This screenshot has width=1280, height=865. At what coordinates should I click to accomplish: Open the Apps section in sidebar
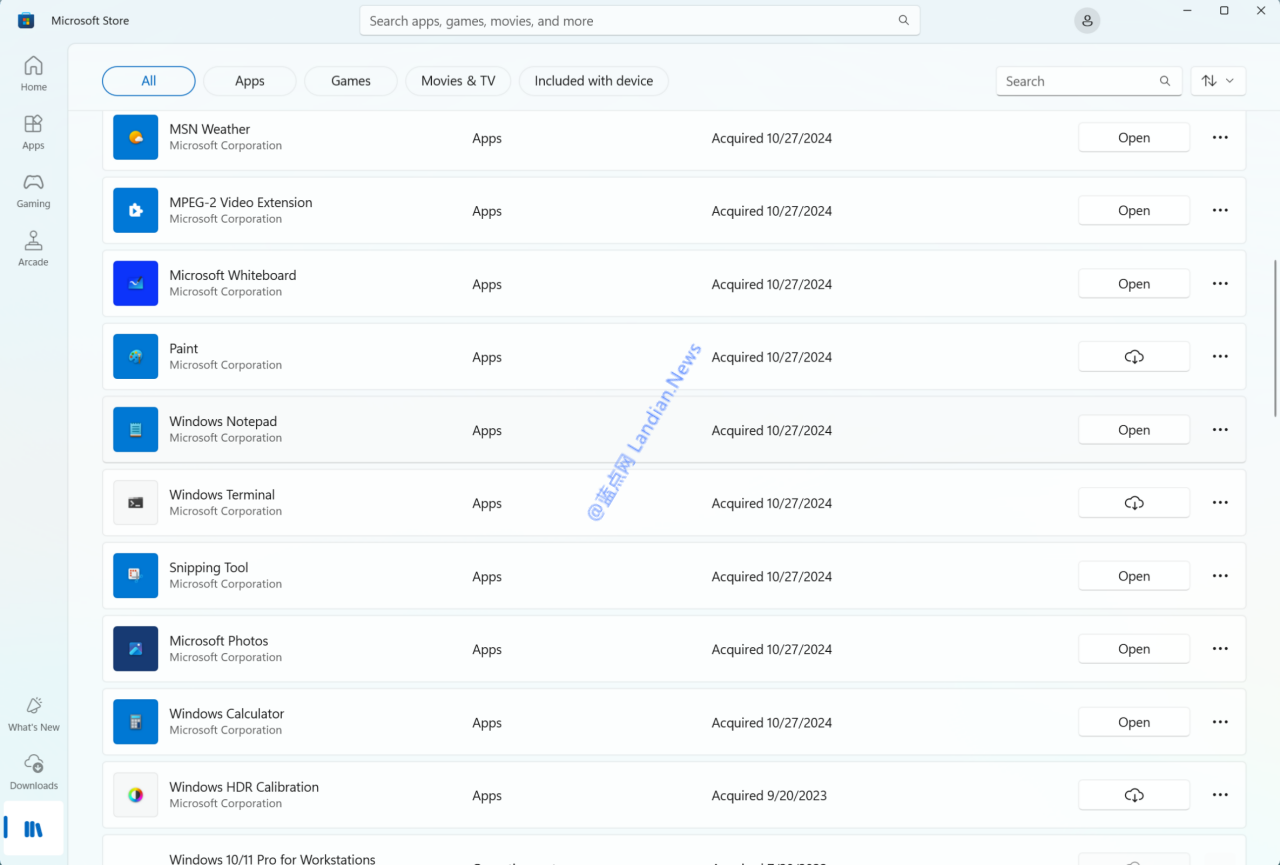33,131
